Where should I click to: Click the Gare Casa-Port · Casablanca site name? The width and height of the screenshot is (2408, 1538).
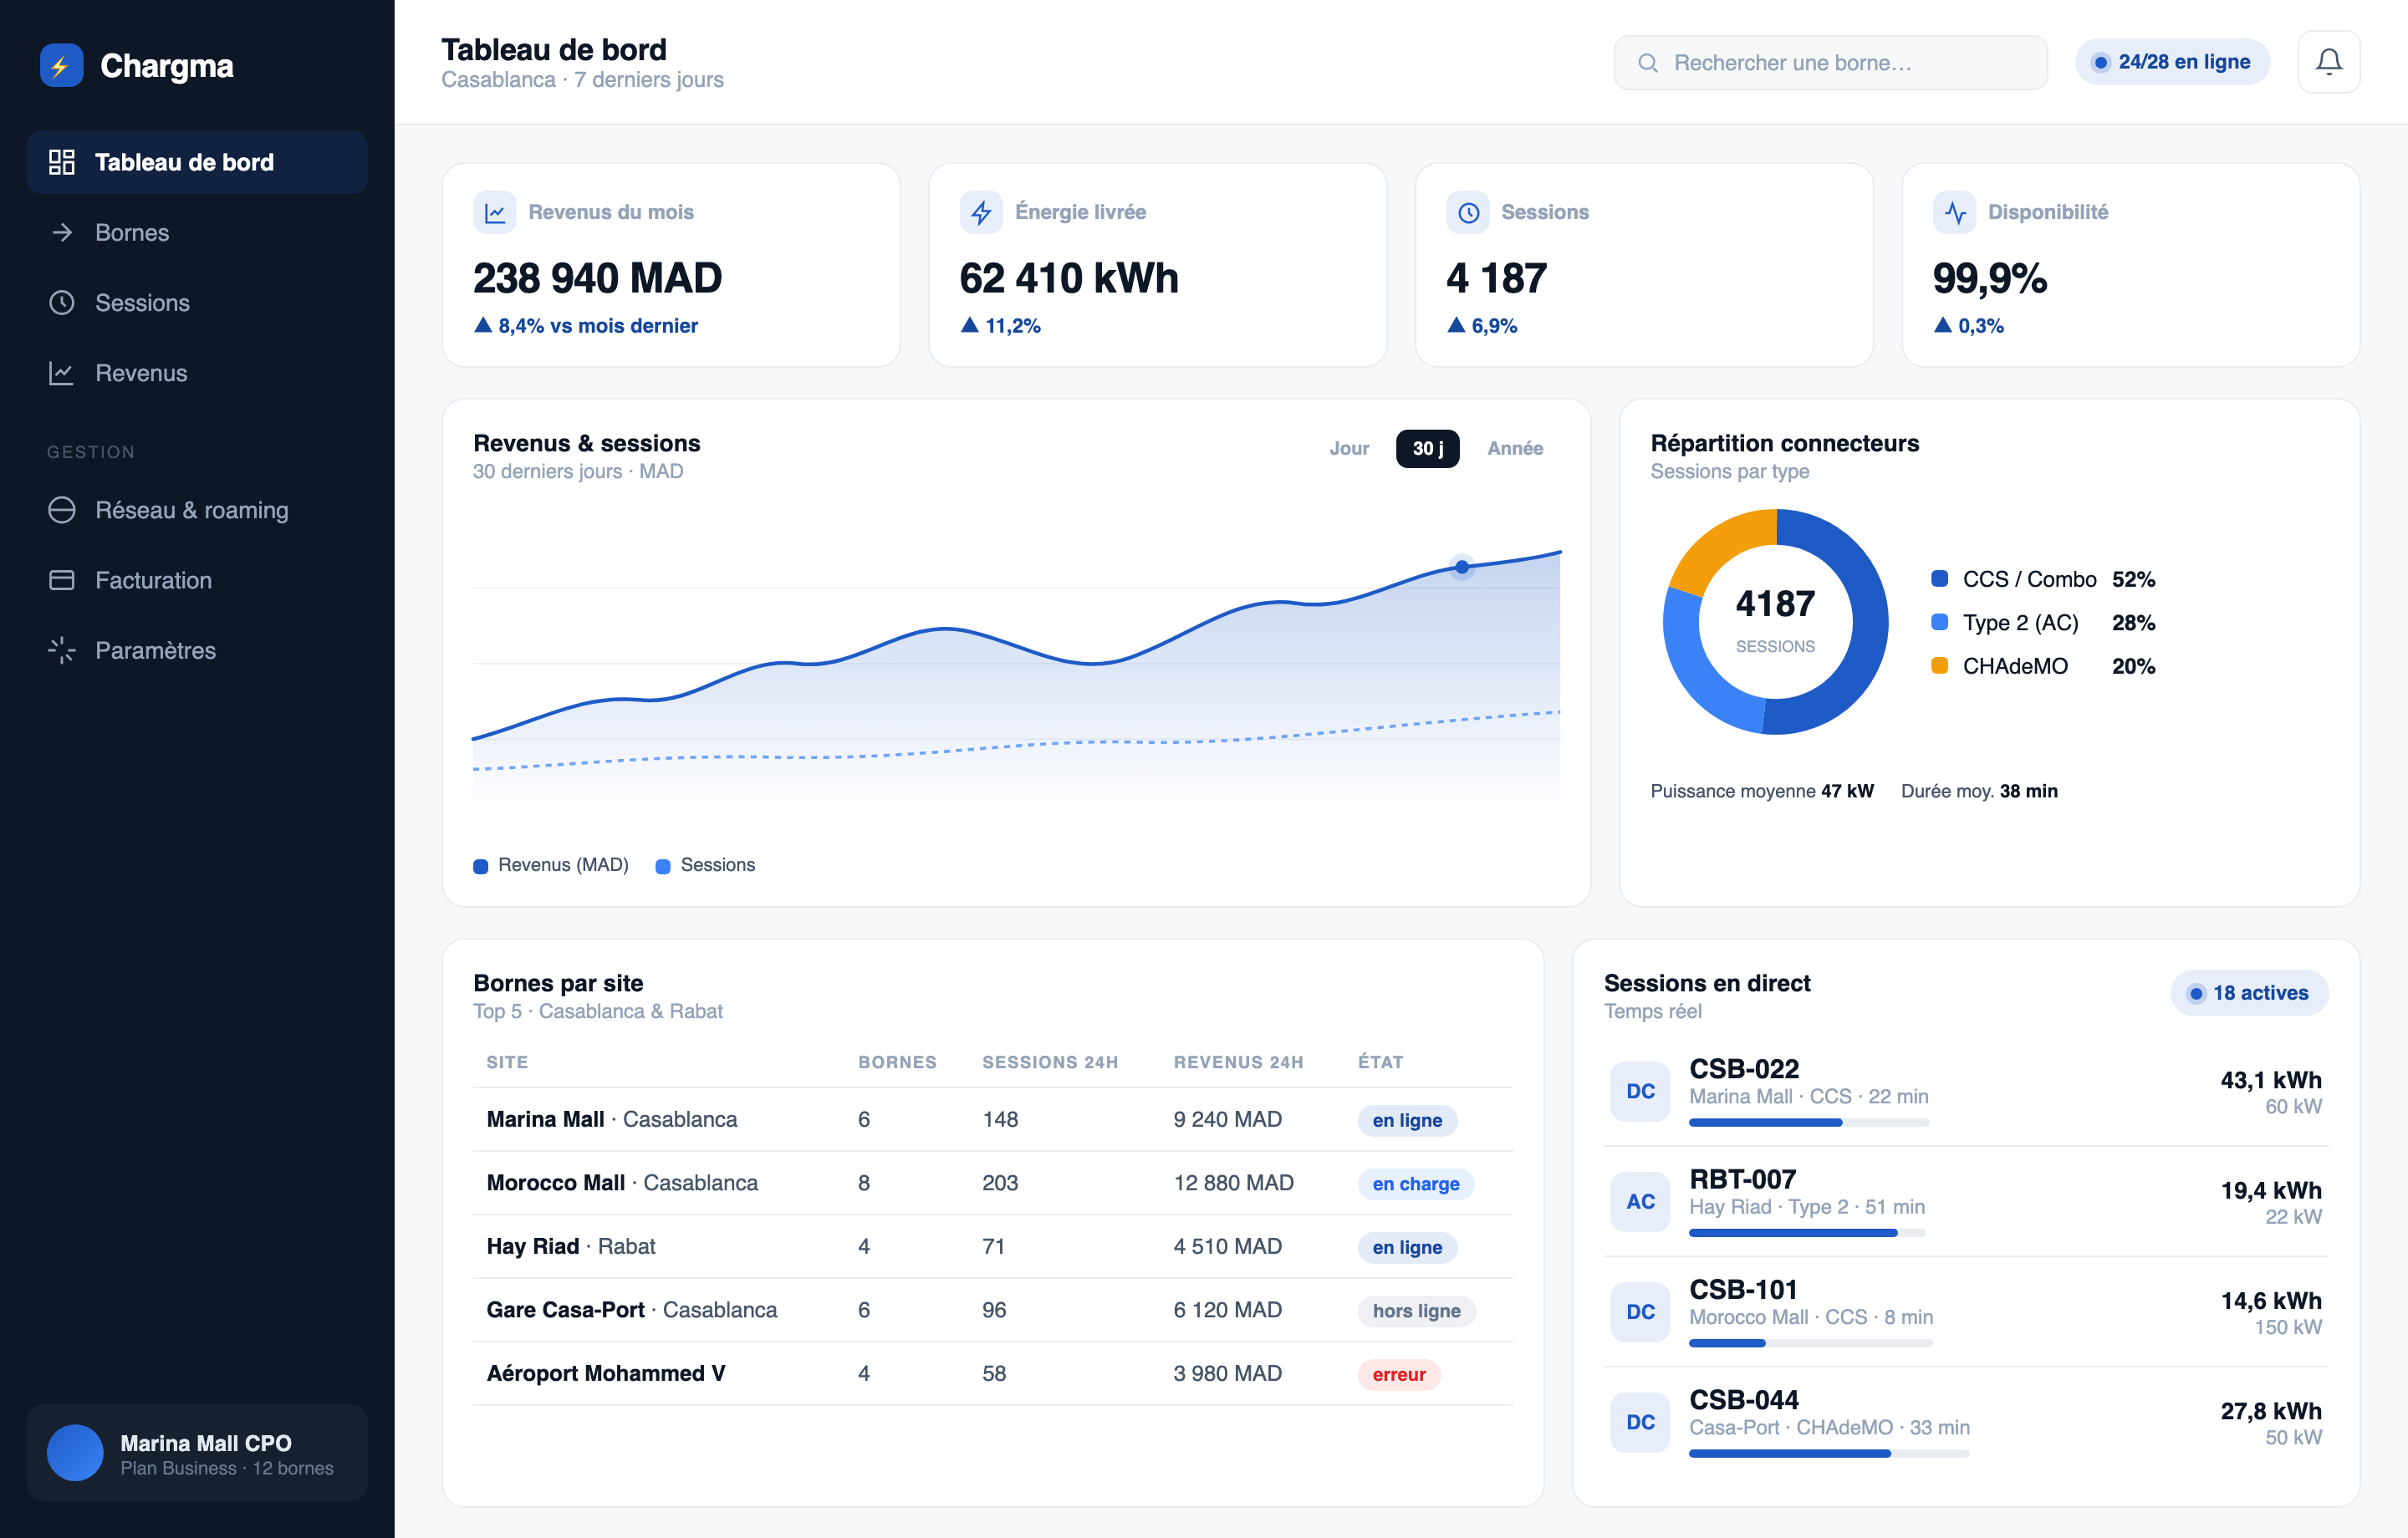click(x=632, y=1309)
